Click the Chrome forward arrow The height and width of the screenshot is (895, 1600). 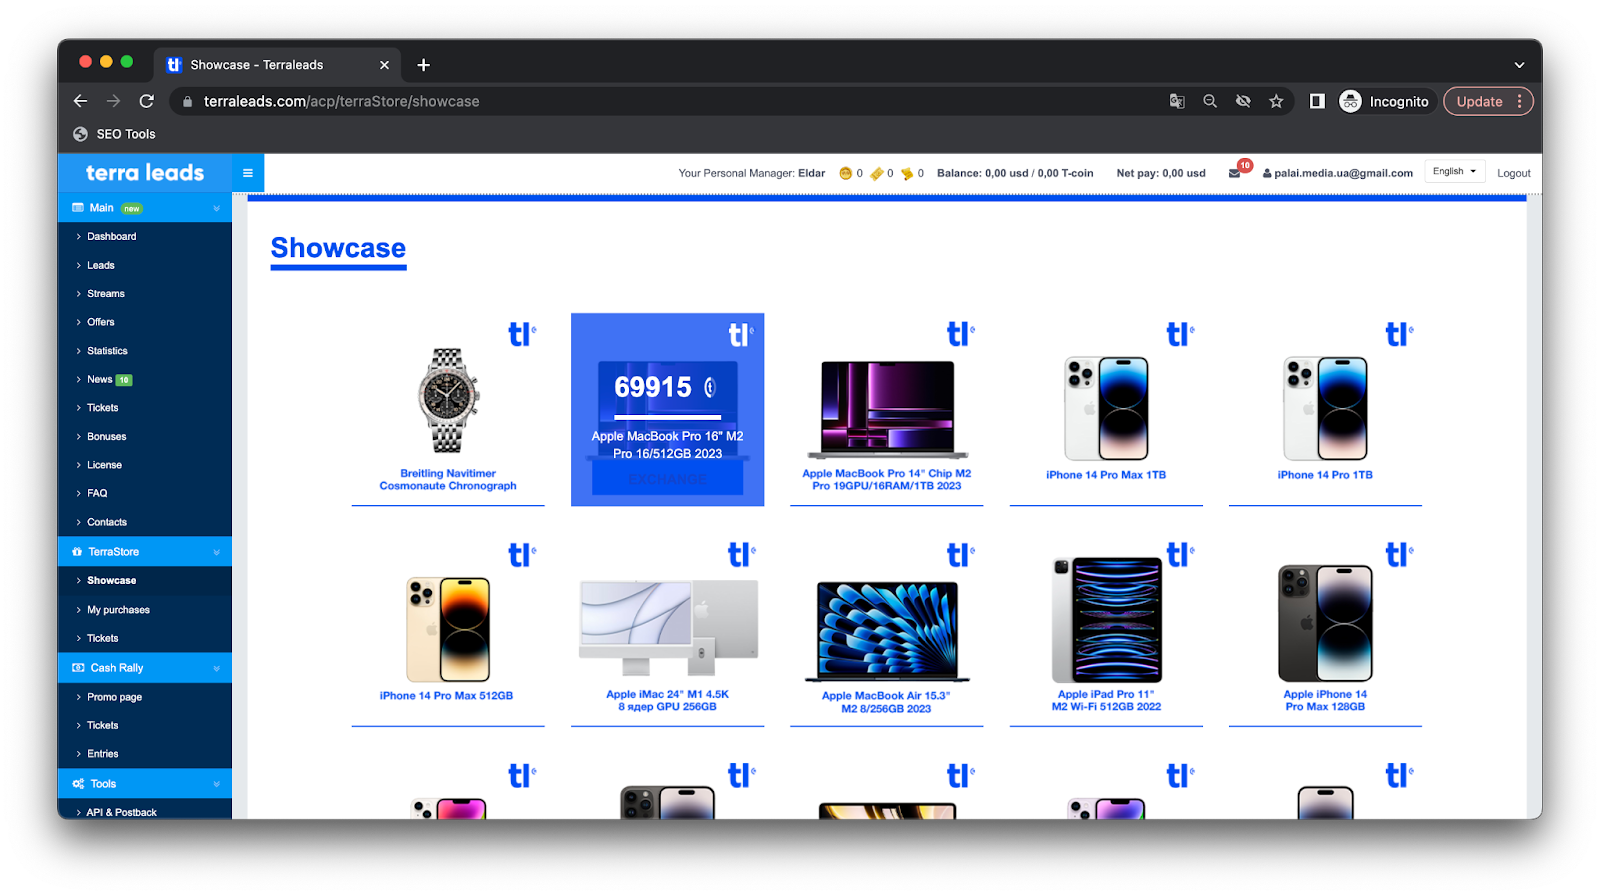113,101
